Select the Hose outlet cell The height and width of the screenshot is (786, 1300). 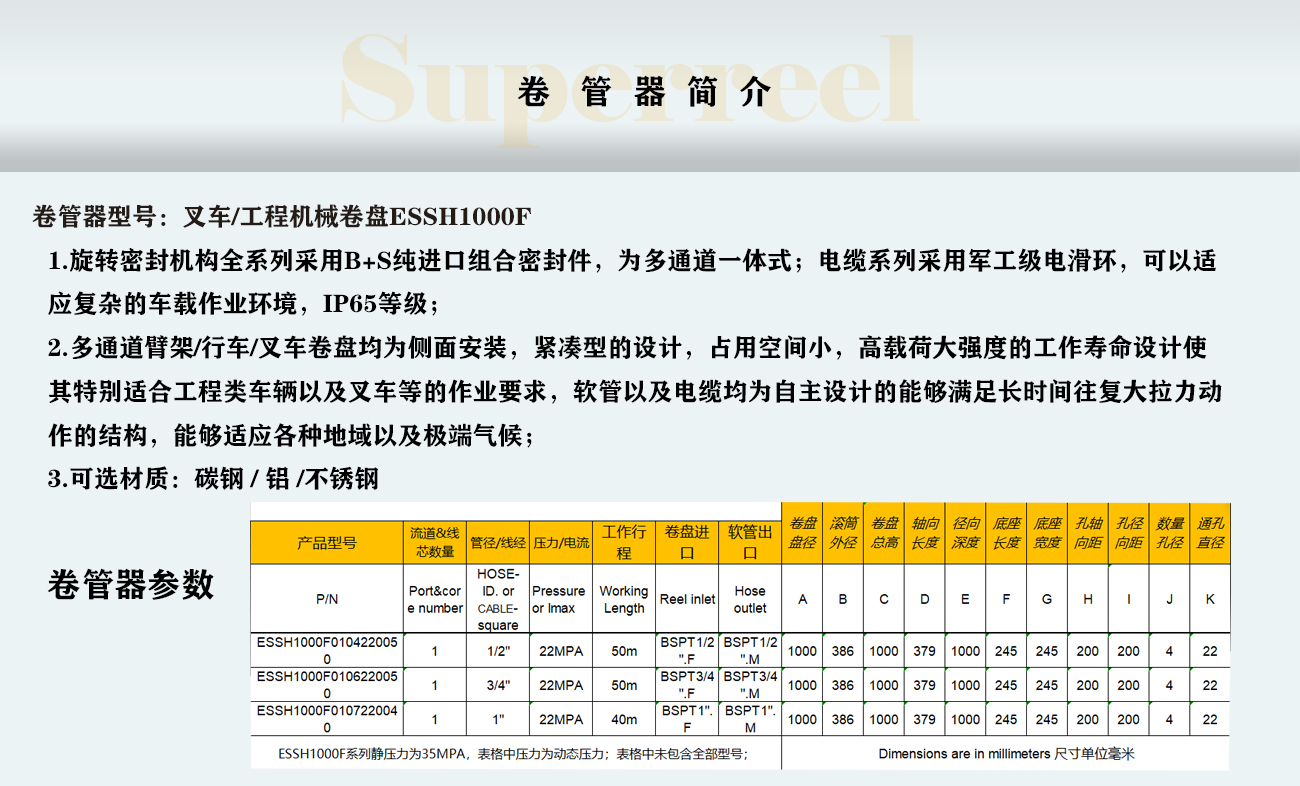tap(750, 599)
